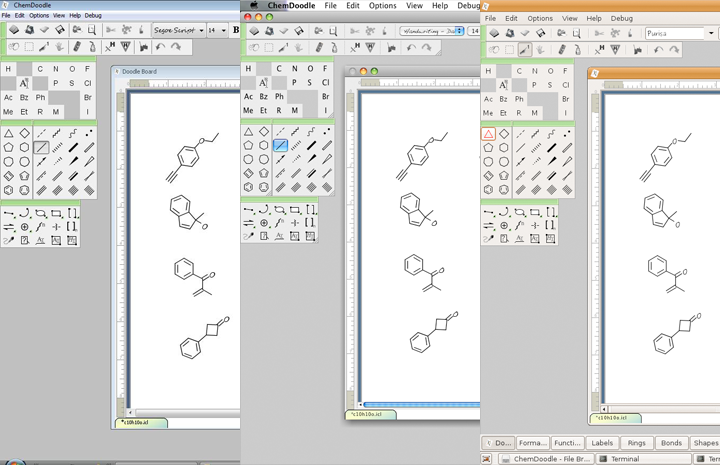Select rectangular marquee tool in Windows toolbar
The width and height of the screenshot is (720, 465).
pos(29,47)
